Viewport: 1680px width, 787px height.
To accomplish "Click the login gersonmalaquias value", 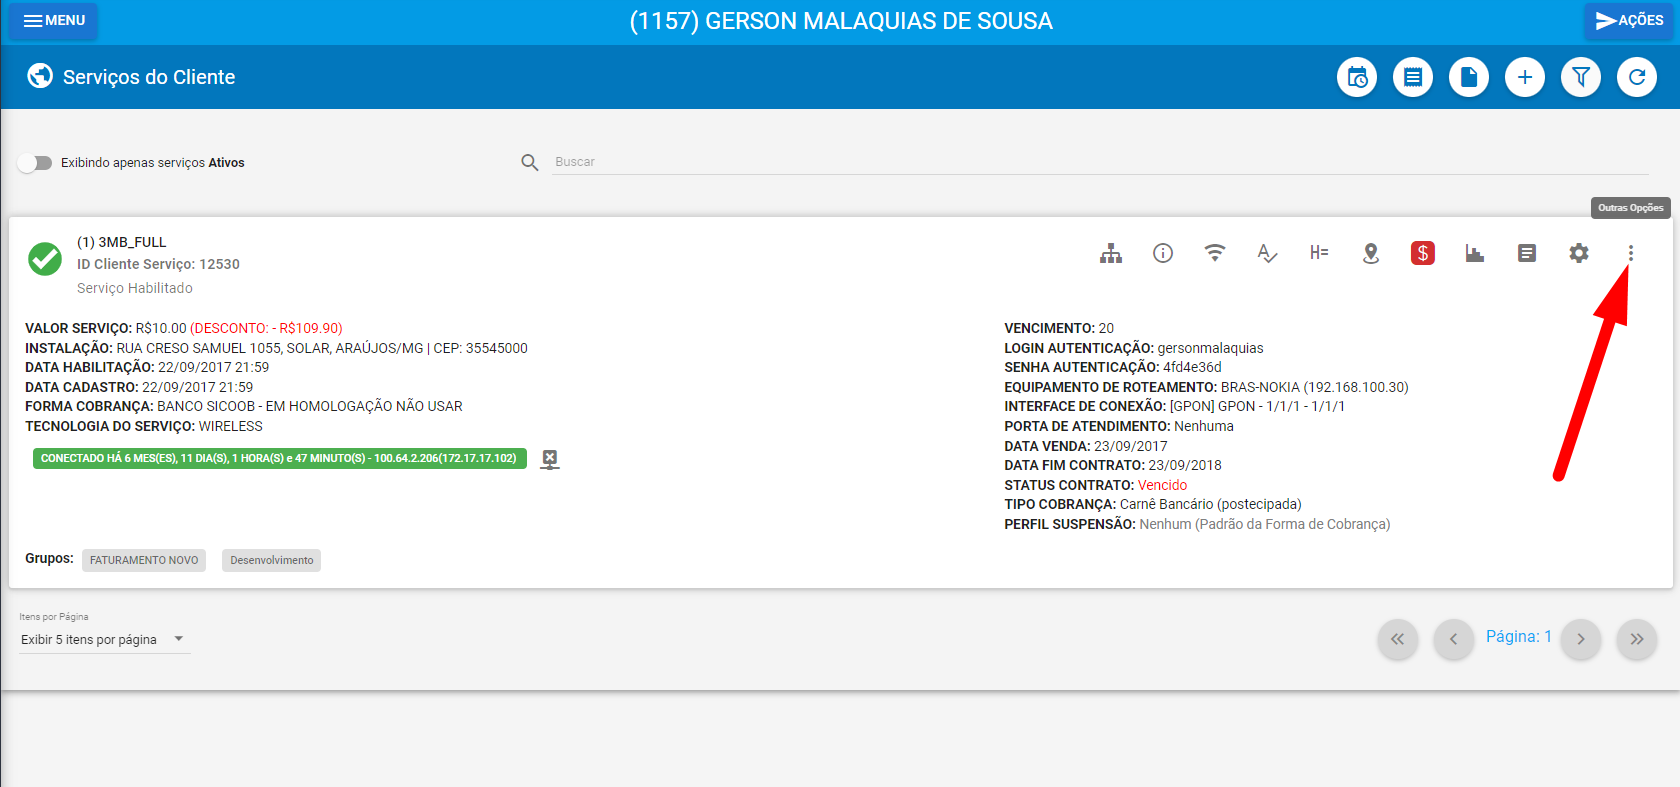I will (1210, 348).
